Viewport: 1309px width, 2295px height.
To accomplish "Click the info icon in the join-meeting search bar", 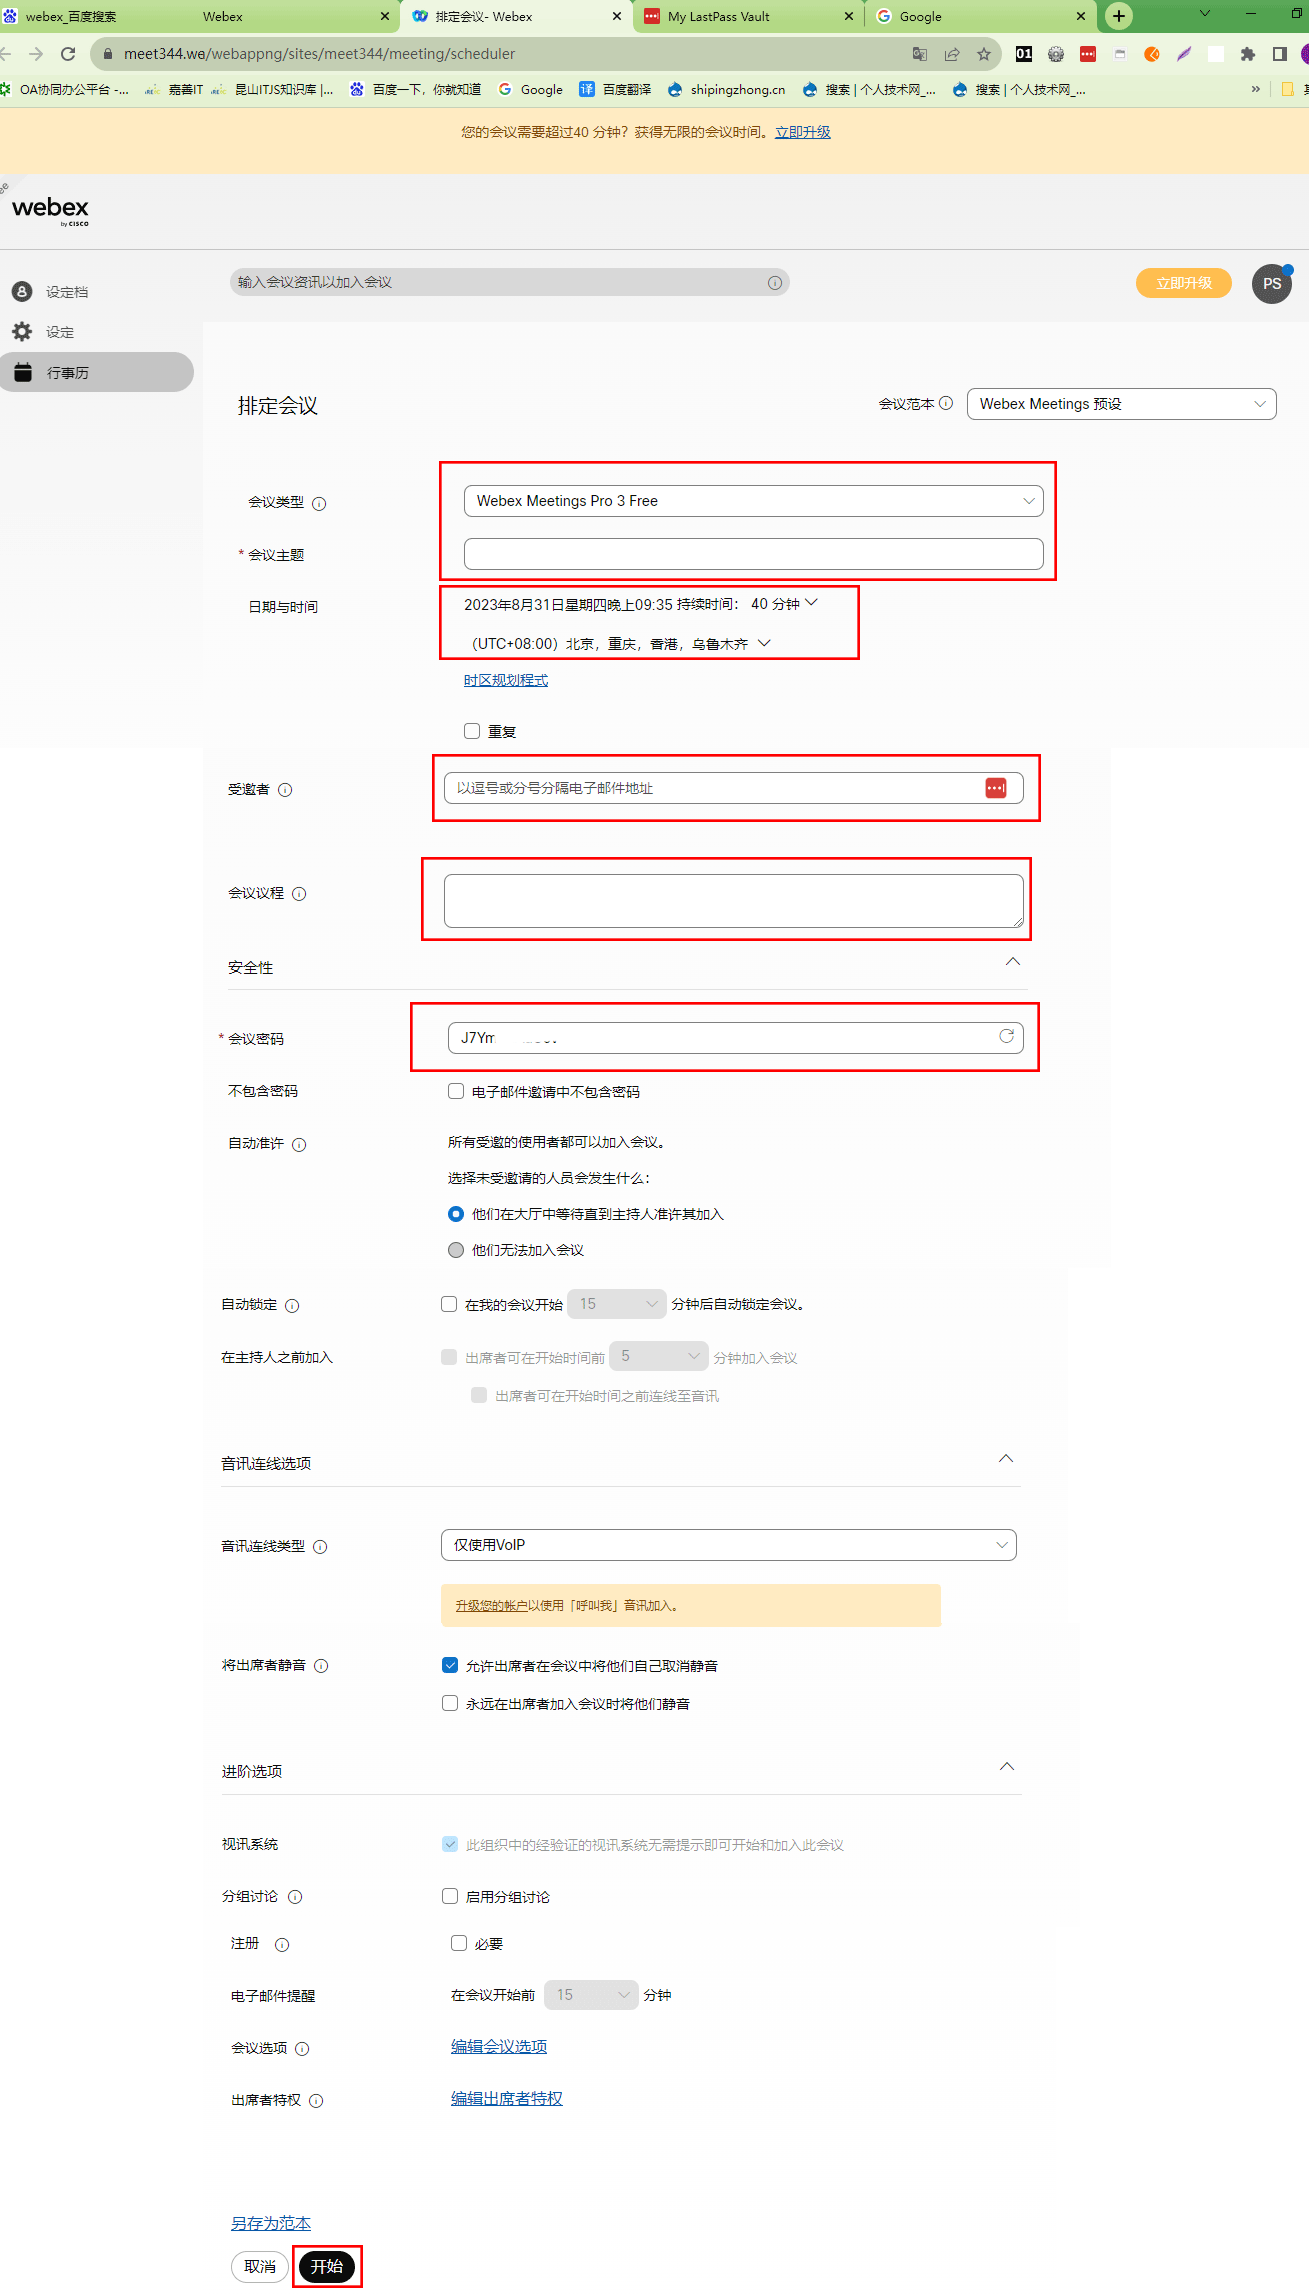I will pyautogui.click(x=775, y=283).
